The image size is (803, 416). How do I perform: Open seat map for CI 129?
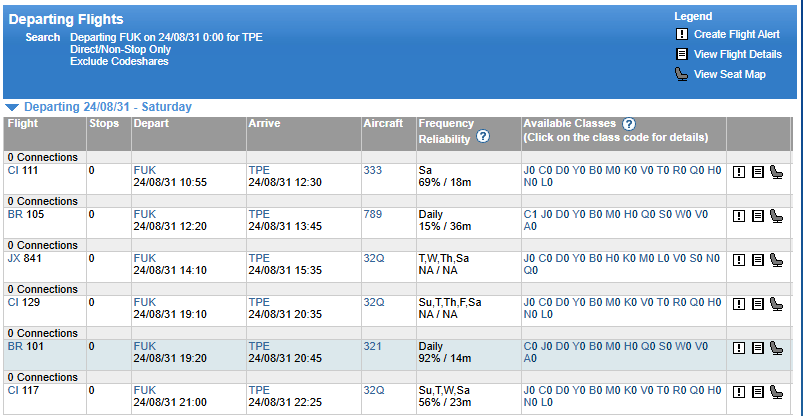click(x=776, y=304)
